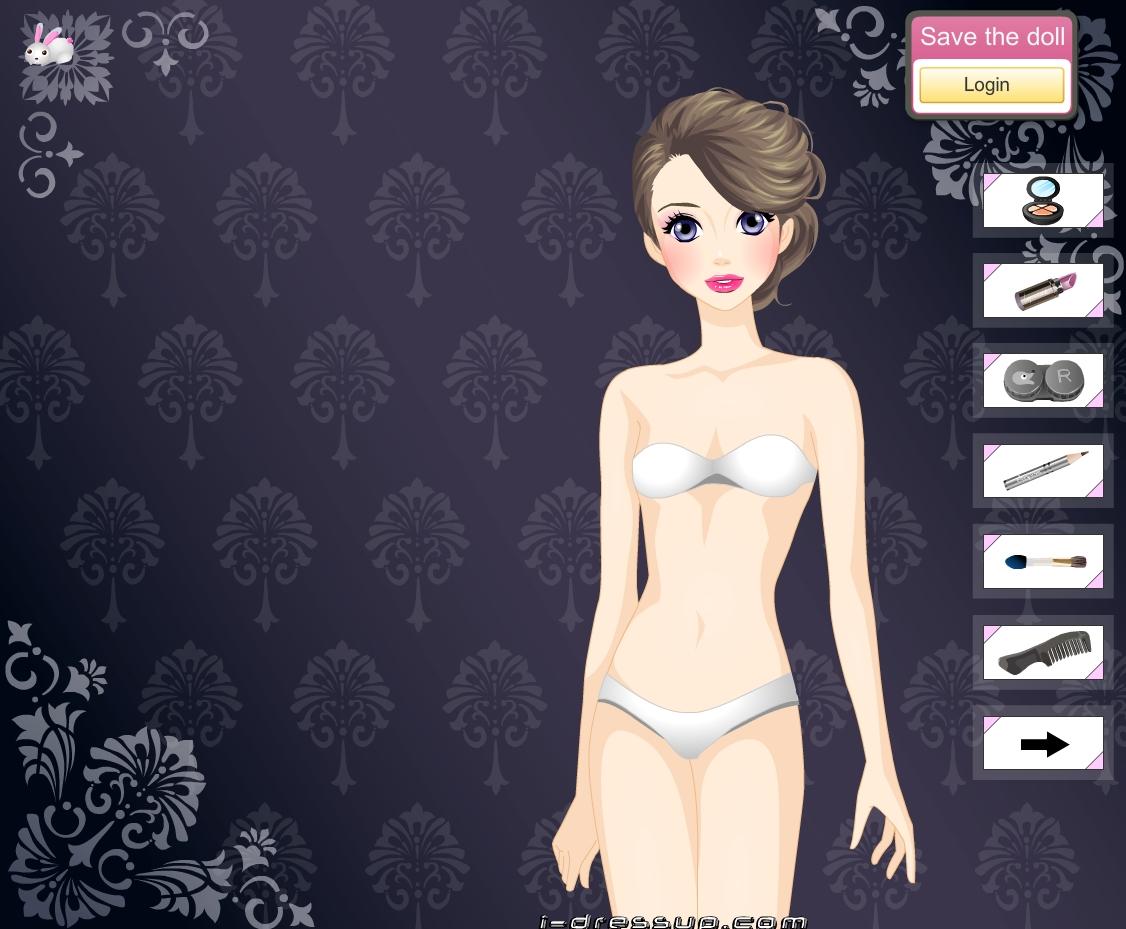Click the white bunny icon
This screenshot has width=1126, height=929.
click(x=48, y=45)
